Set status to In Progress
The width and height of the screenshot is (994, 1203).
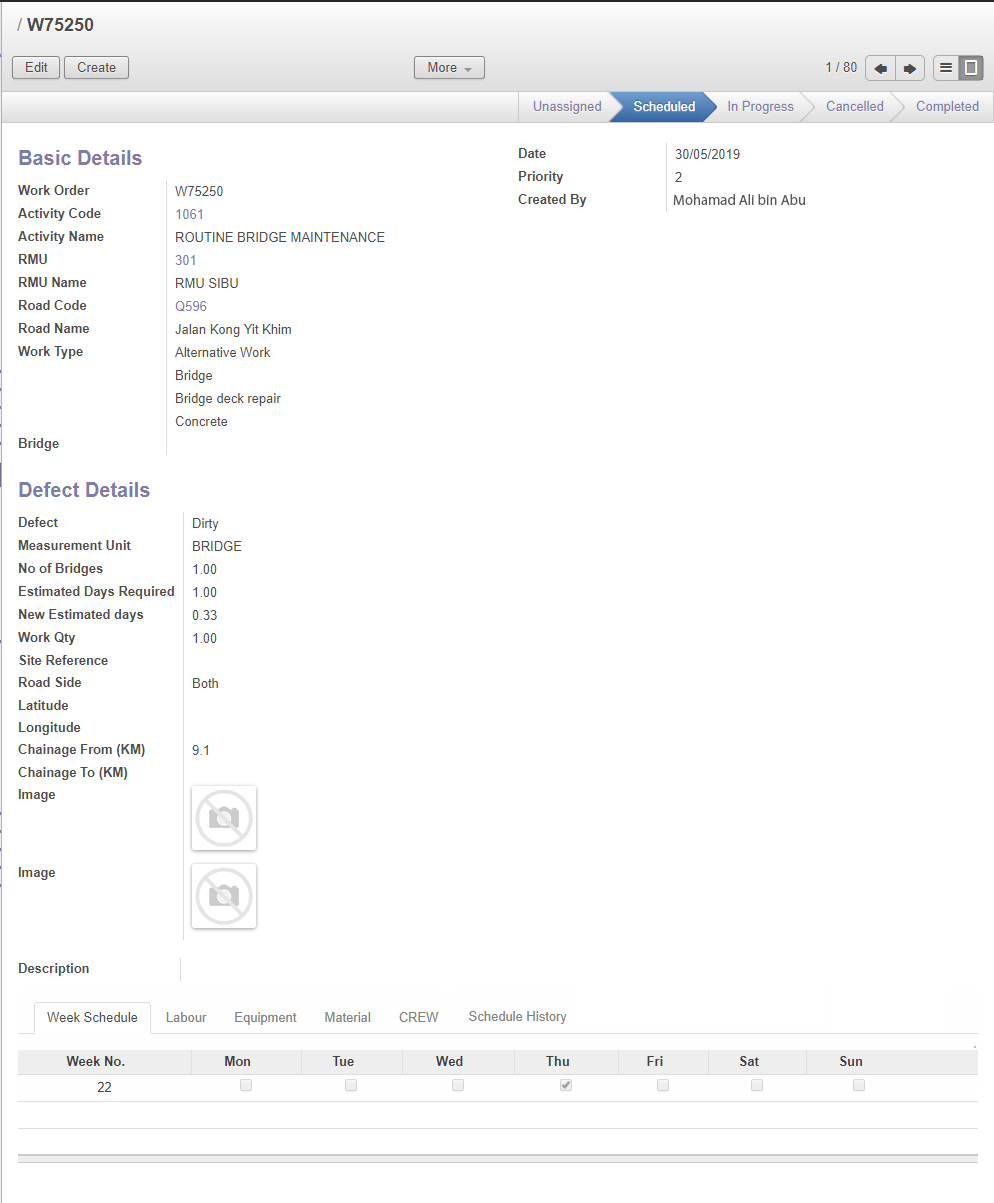(x=760, y=107)
